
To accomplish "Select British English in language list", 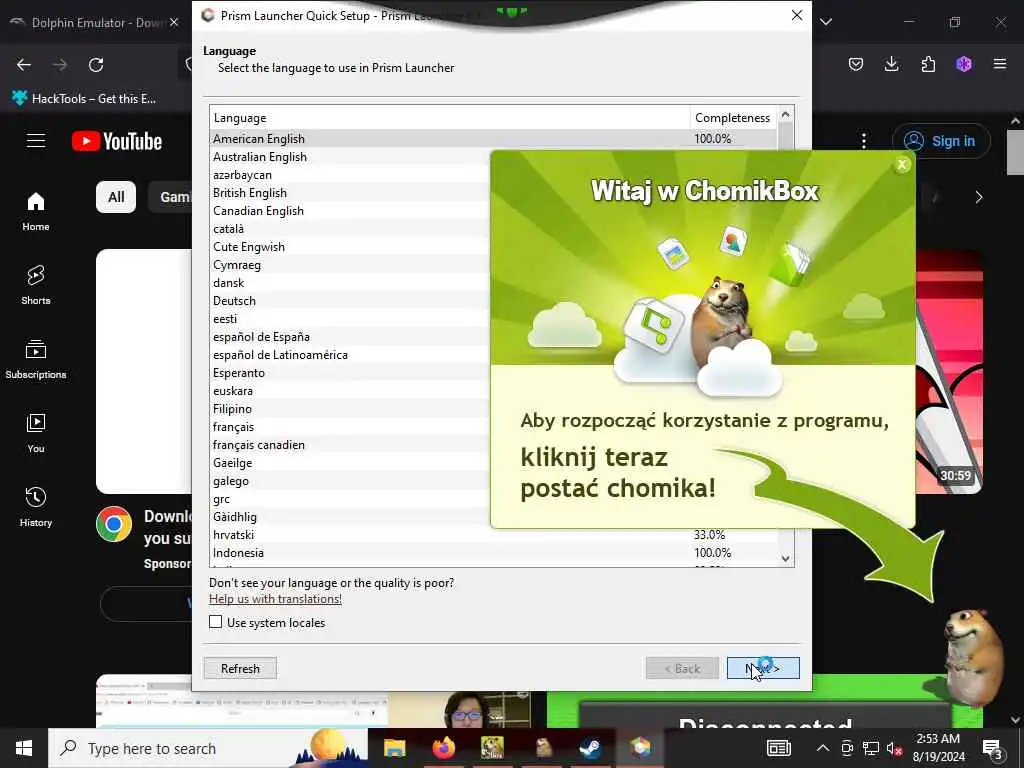I will (249, 193).
